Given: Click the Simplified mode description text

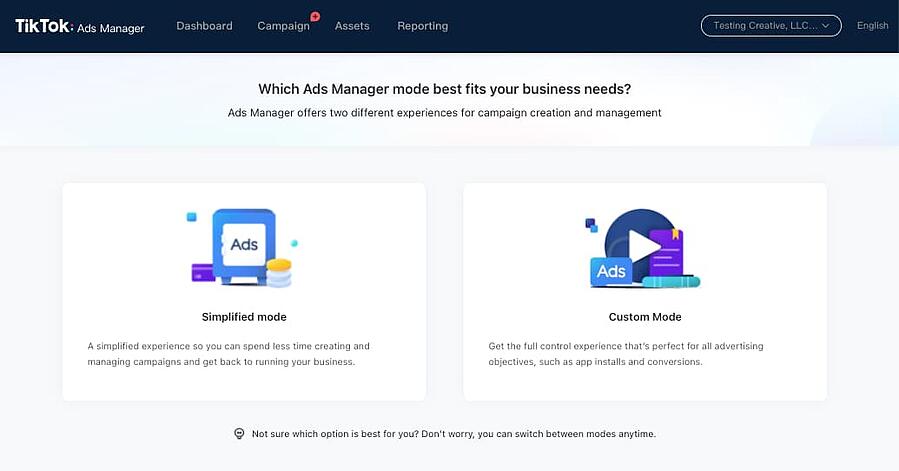Looking at the screenshot, I should coord(228,354).
